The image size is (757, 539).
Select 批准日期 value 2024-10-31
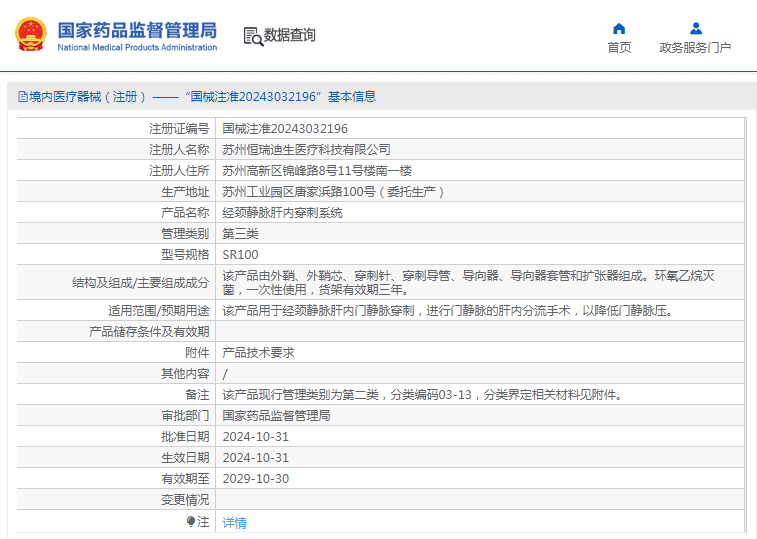pyautogui.click(x=255, y=437)
